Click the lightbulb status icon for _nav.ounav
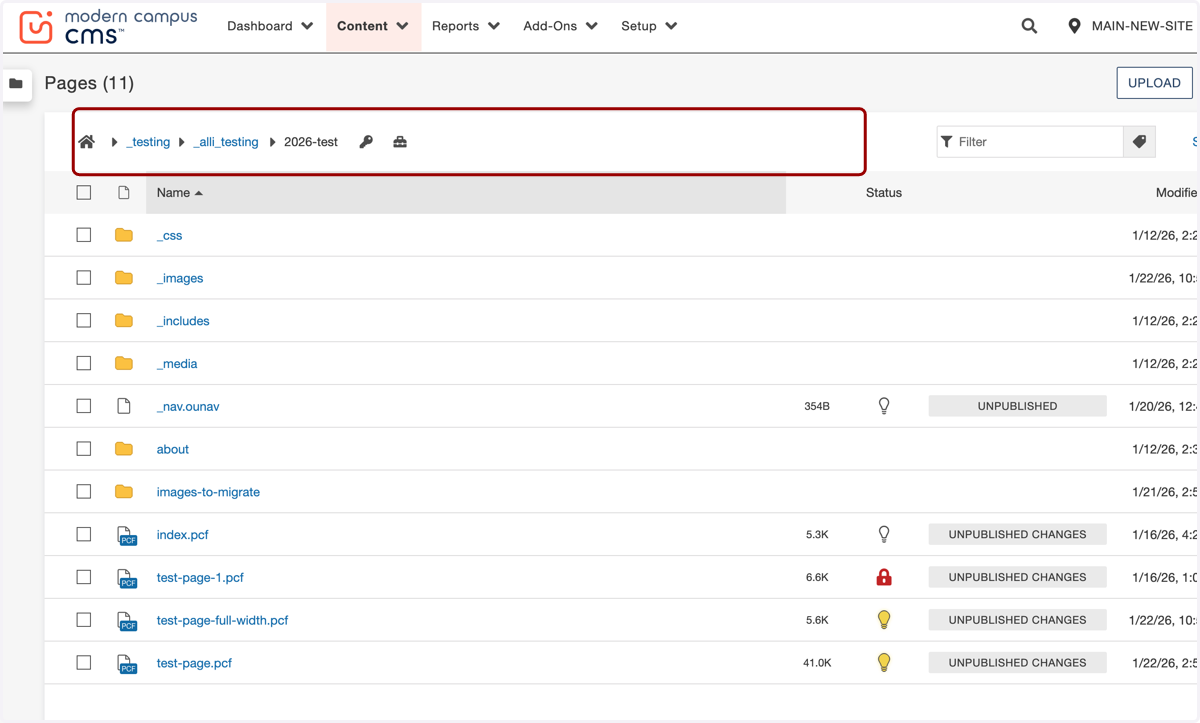Image resolution: width=1200 pixels, height=723 pixels. click(884, 406)
